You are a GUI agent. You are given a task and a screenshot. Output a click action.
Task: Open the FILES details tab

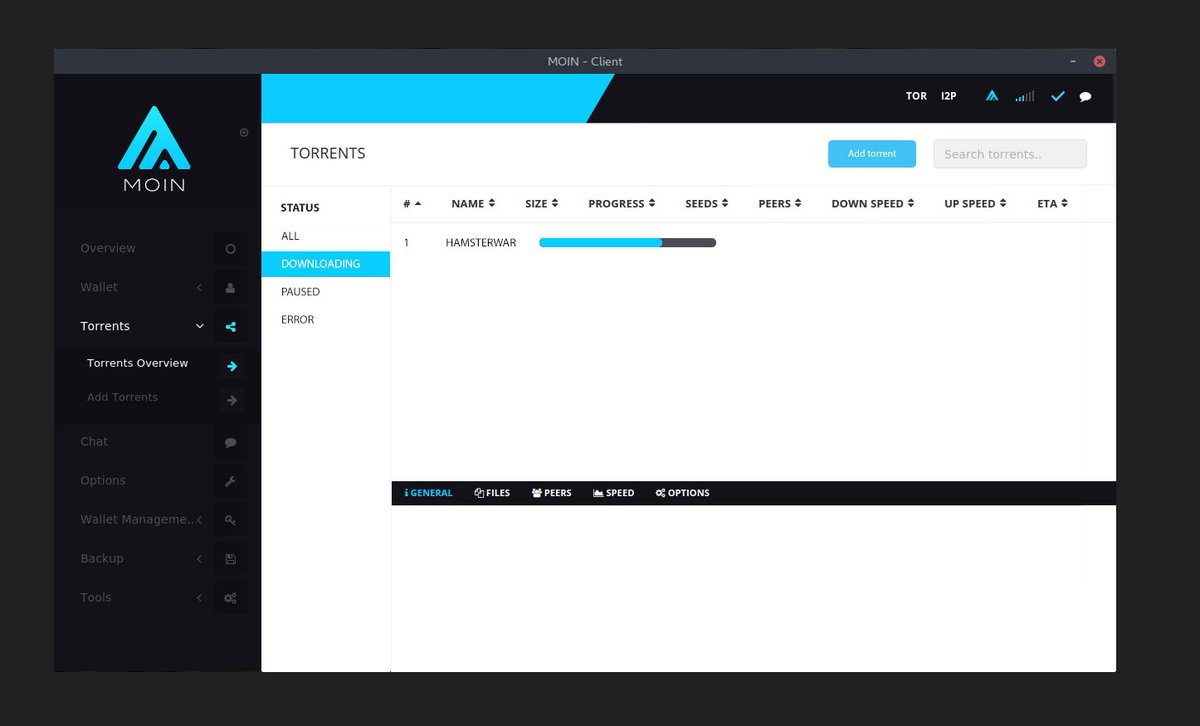492,493
